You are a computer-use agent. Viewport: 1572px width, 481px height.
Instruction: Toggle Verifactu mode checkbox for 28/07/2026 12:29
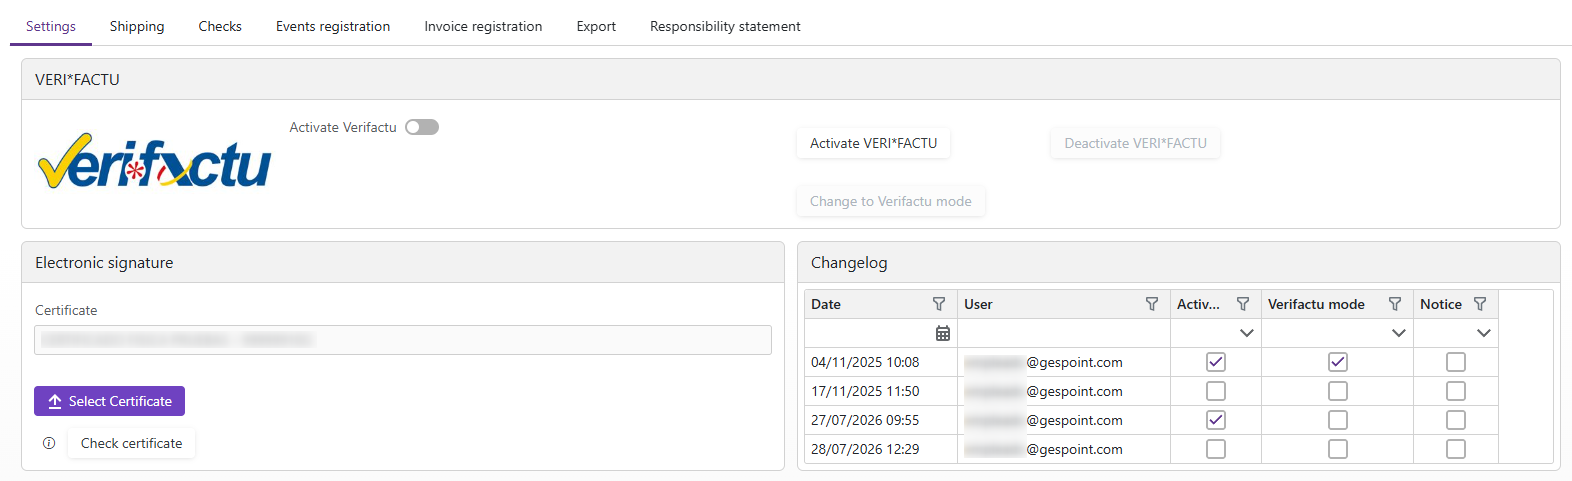[1338, 449]
